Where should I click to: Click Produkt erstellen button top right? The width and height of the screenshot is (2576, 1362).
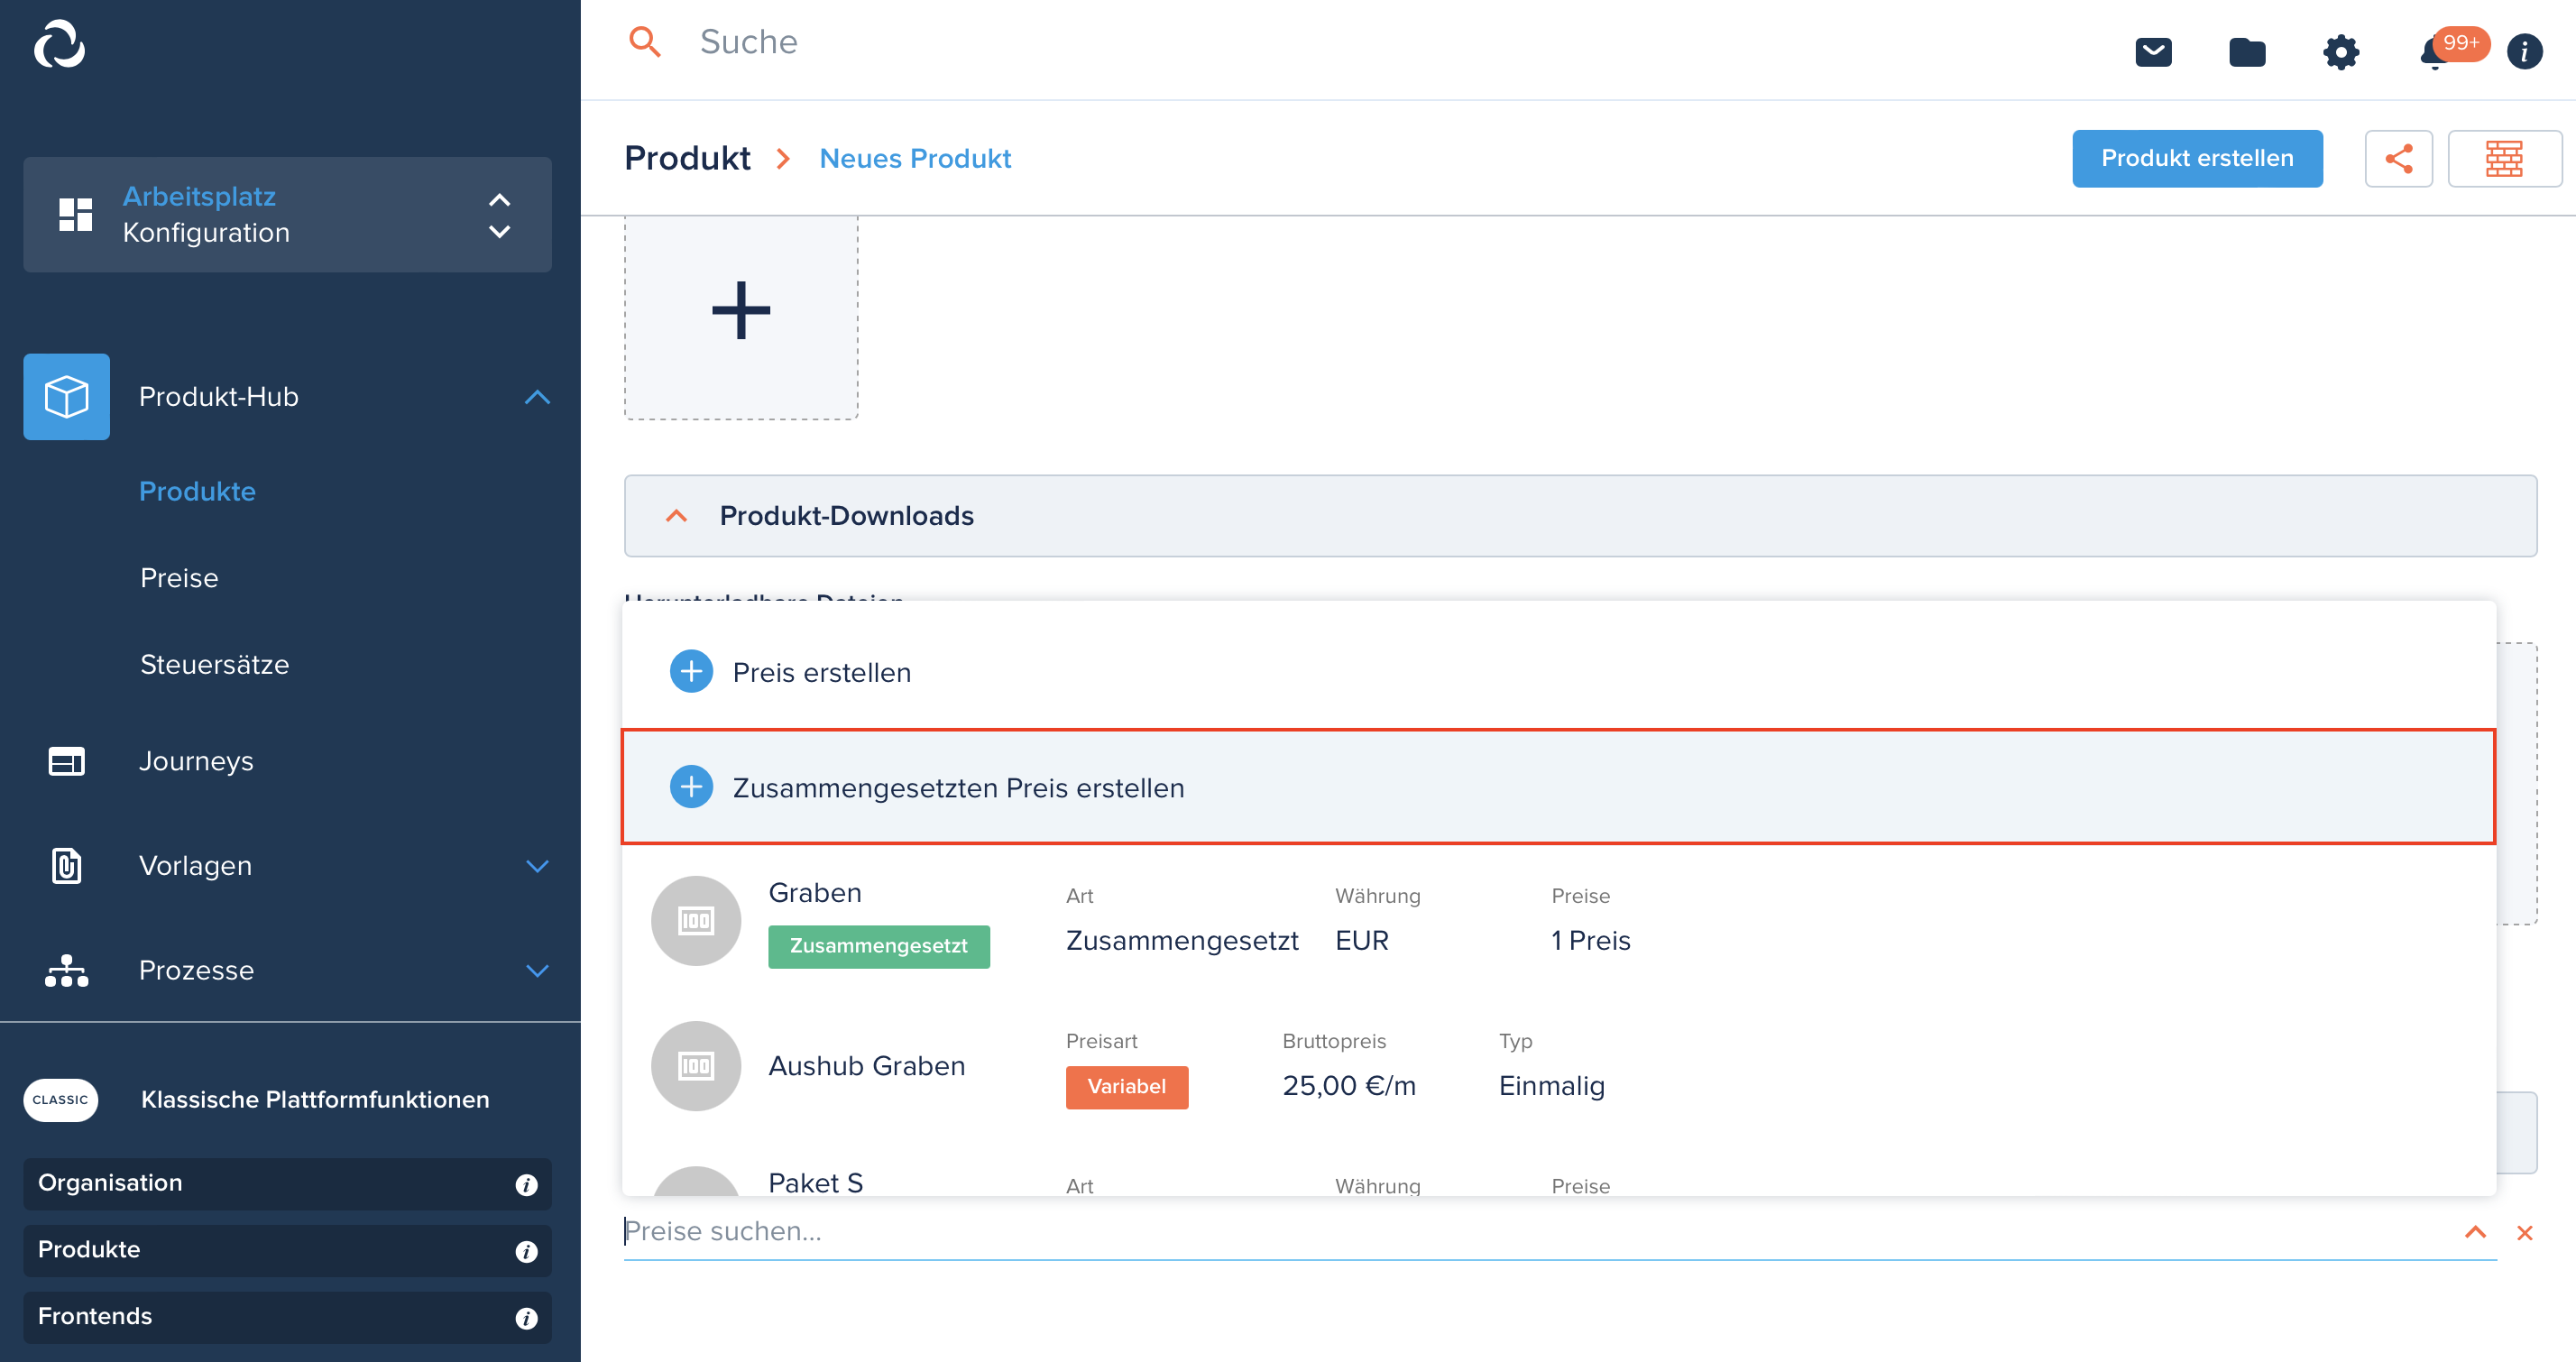[2198, 157]
